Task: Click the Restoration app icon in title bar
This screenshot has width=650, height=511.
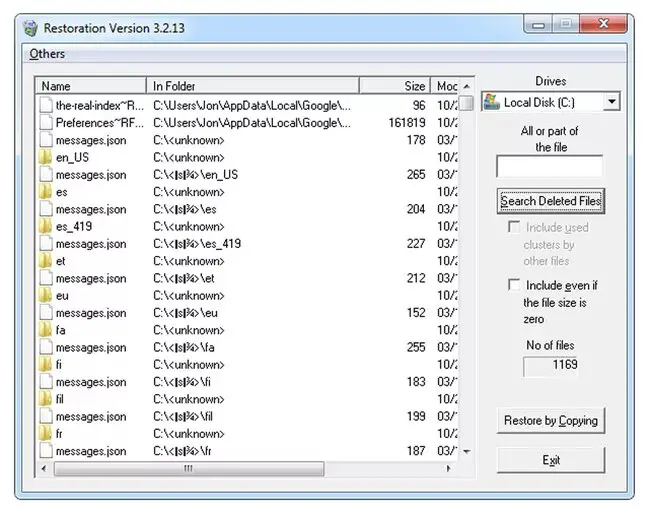Action: click(30, 28)
